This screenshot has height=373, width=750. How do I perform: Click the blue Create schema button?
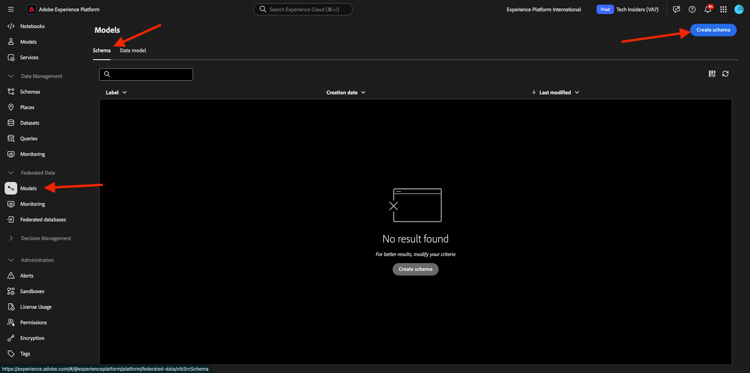click(713, 30)
